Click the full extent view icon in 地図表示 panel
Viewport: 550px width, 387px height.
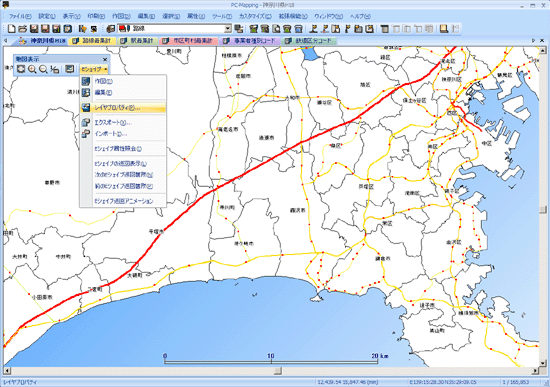pos(21,69)
